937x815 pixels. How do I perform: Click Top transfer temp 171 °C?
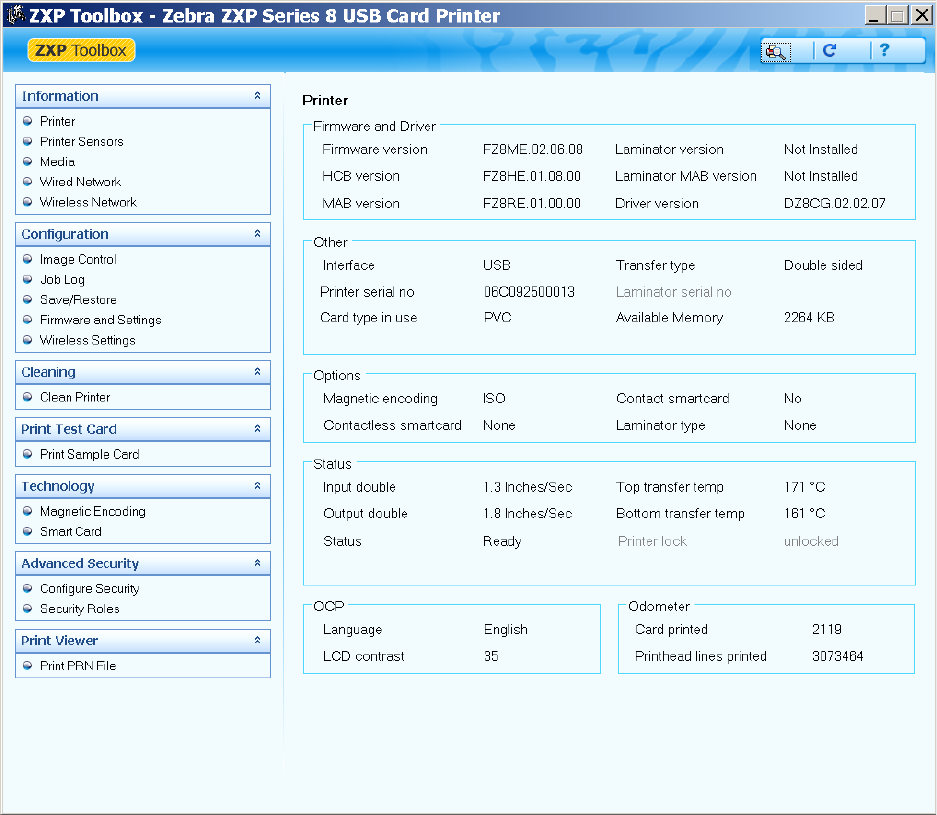coord(804,487)
